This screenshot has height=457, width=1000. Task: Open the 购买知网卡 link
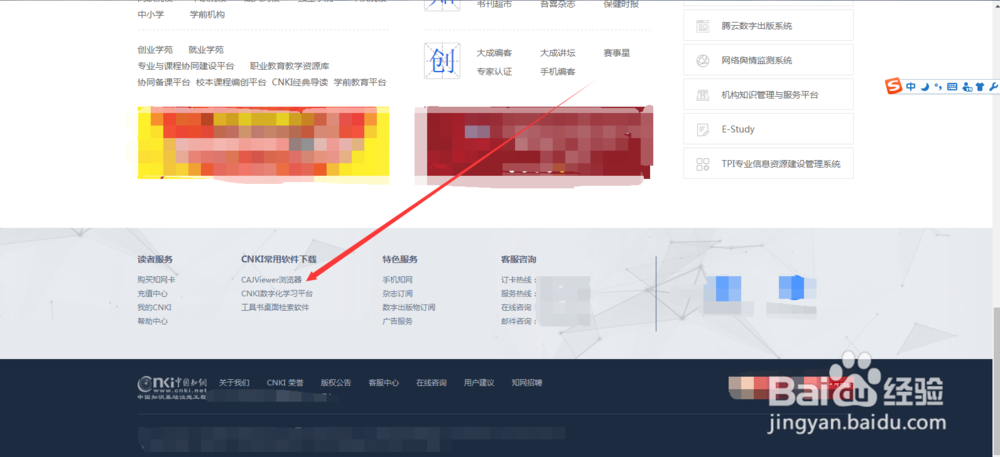tap(156, 280)
